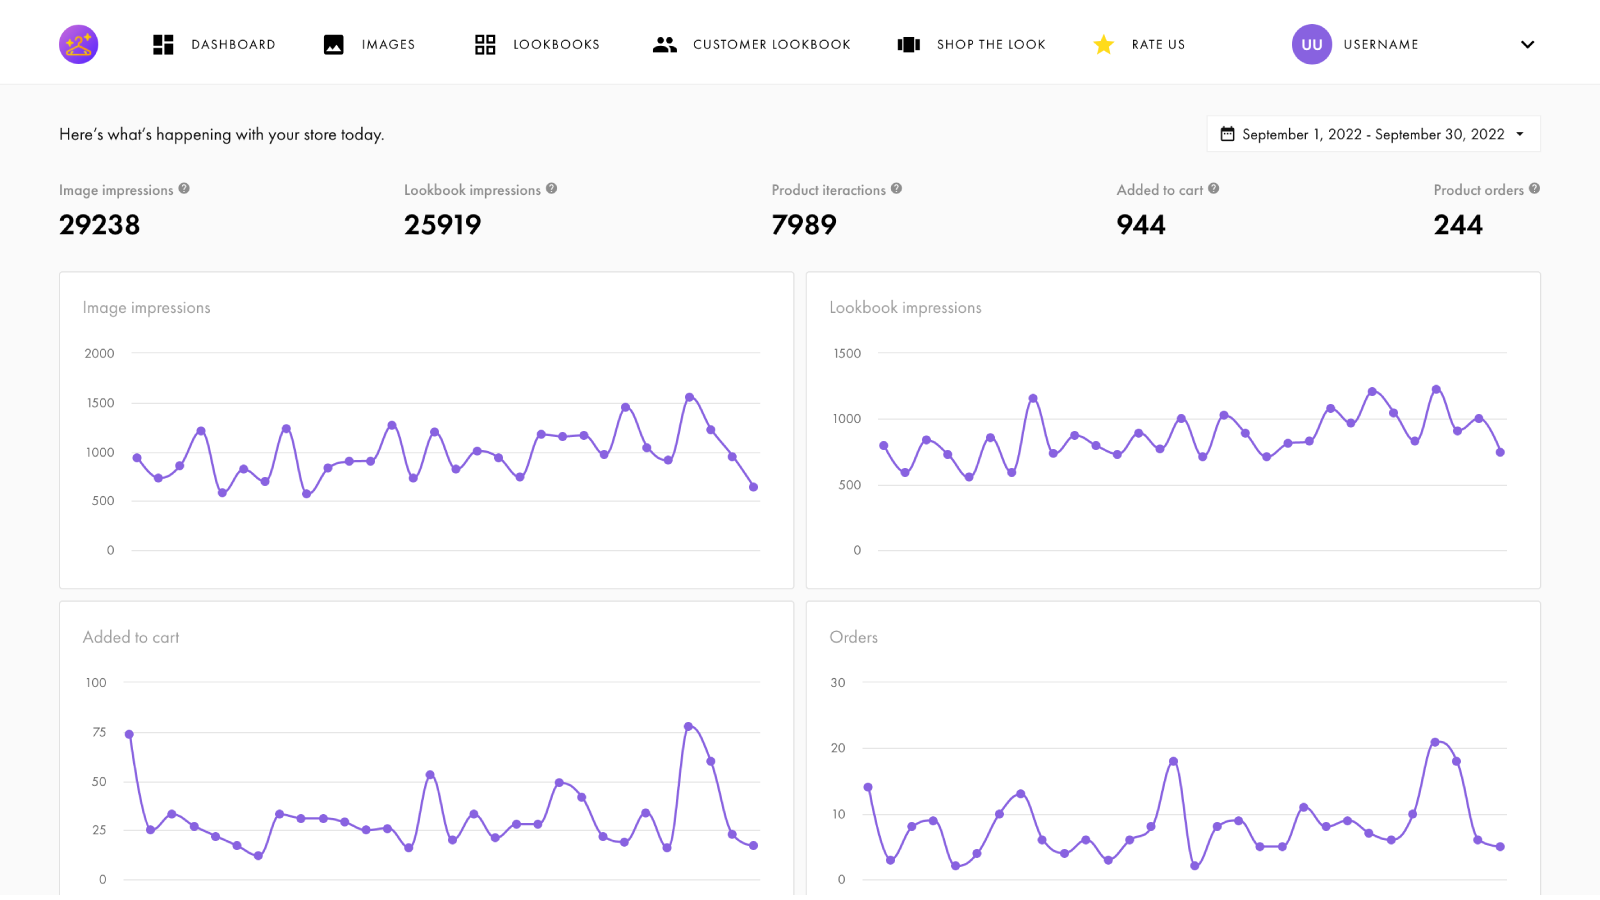Click the Lookbooks four-squares icon
Screen dimensions: 1600x900
[485, 44]
